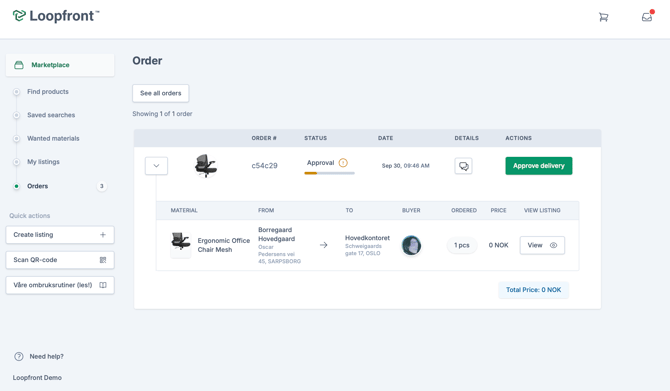Click Borregaard Hovedgaard sender name
Image resolution: width=670 pixels, height=391 pixels.
[x=276, y=234]
